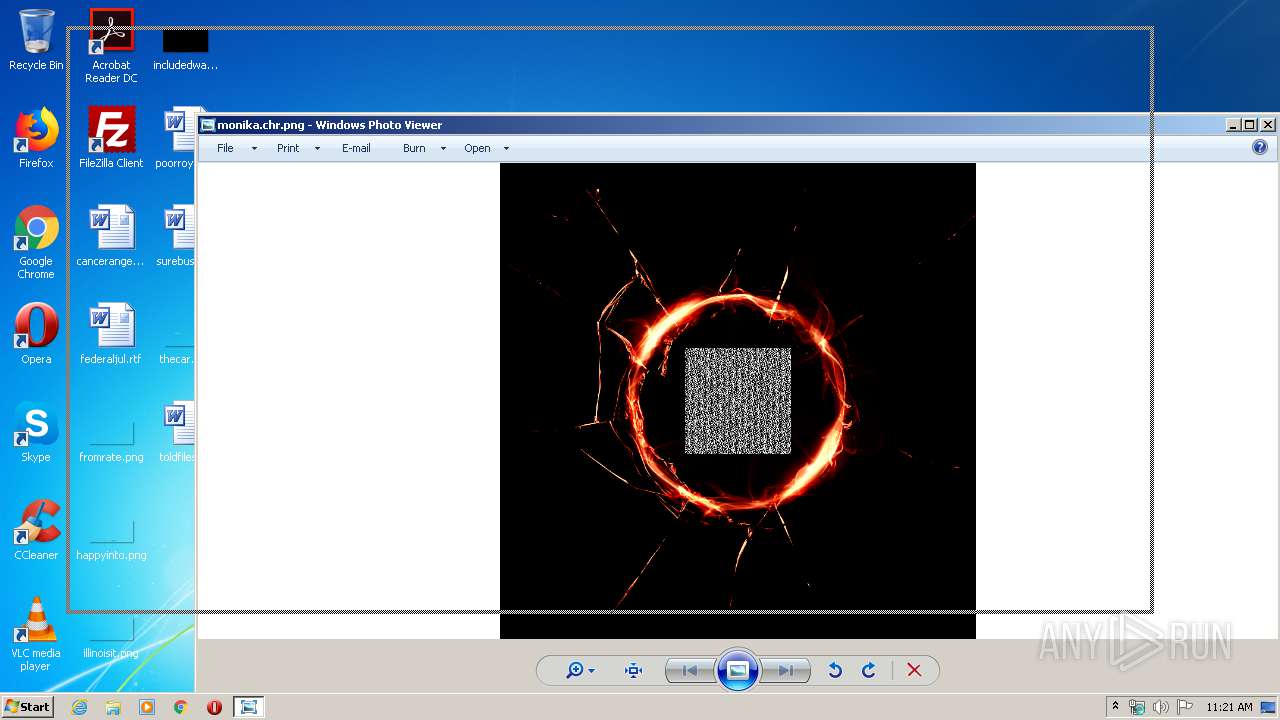The height and width of the screenshot is (720, 1280).
Task: Show hidden system tray icons
Action: pyautogui.click(x=1115, y=707)
